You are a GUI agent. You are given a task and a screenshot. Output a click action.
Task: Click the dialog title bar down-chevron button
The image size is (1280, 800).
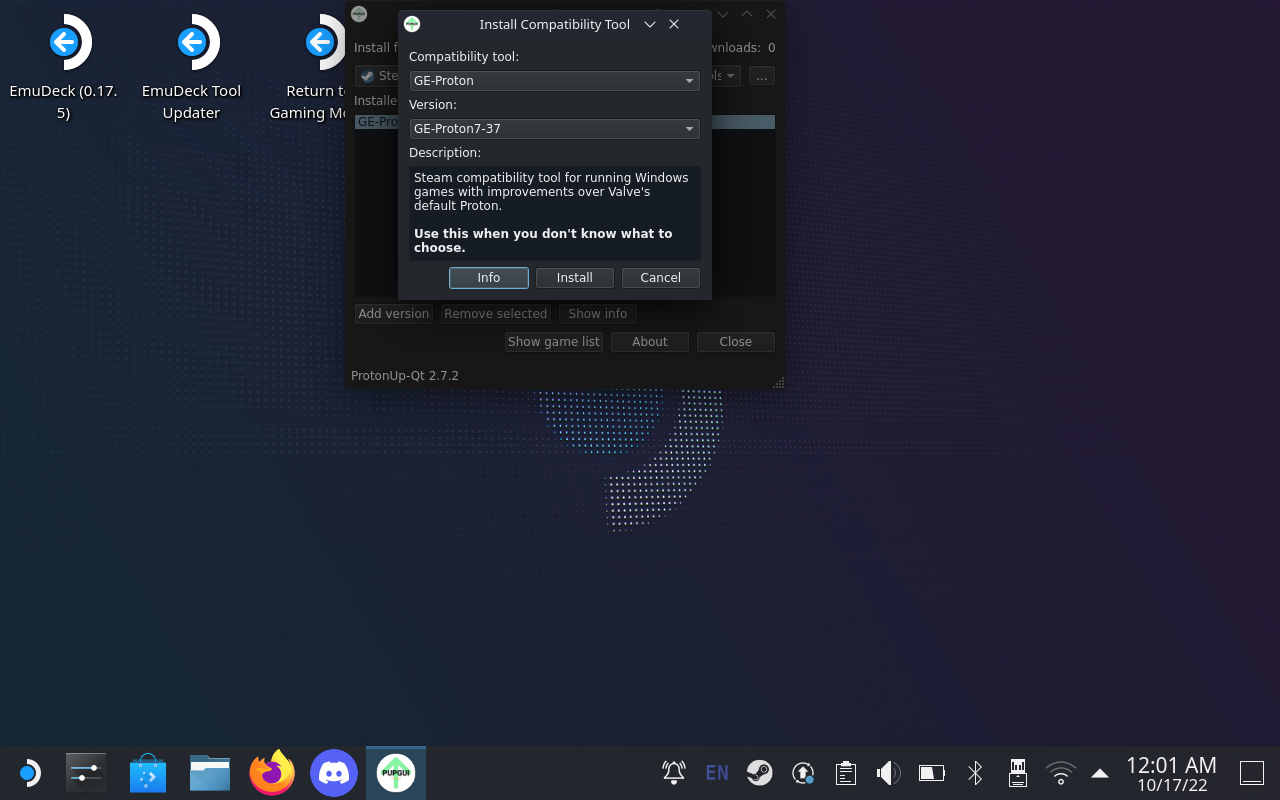pyautogui.click(x=650, y=24)
